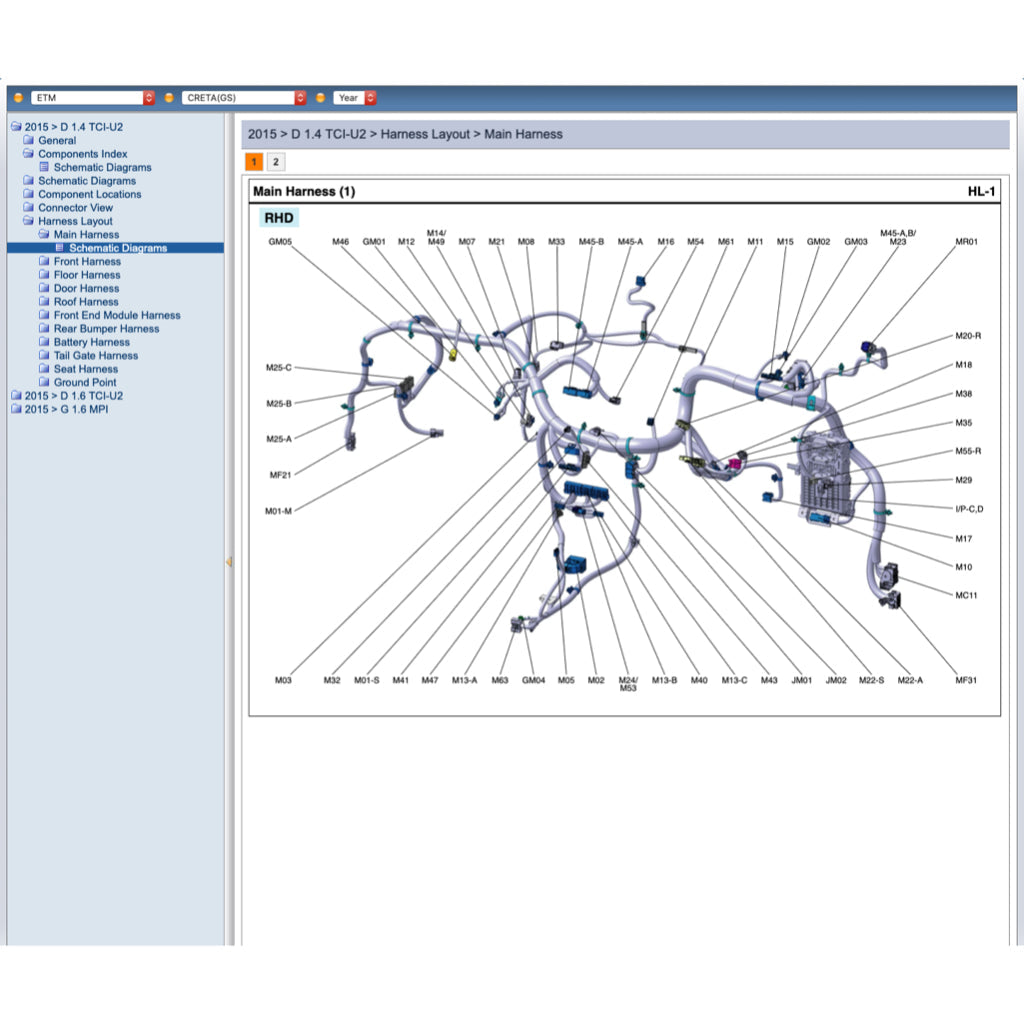The height and width of the screenshot is (1024, 1024).
Task: Click the M45-B connector label in diagram
Action: [x=591, y=242]
